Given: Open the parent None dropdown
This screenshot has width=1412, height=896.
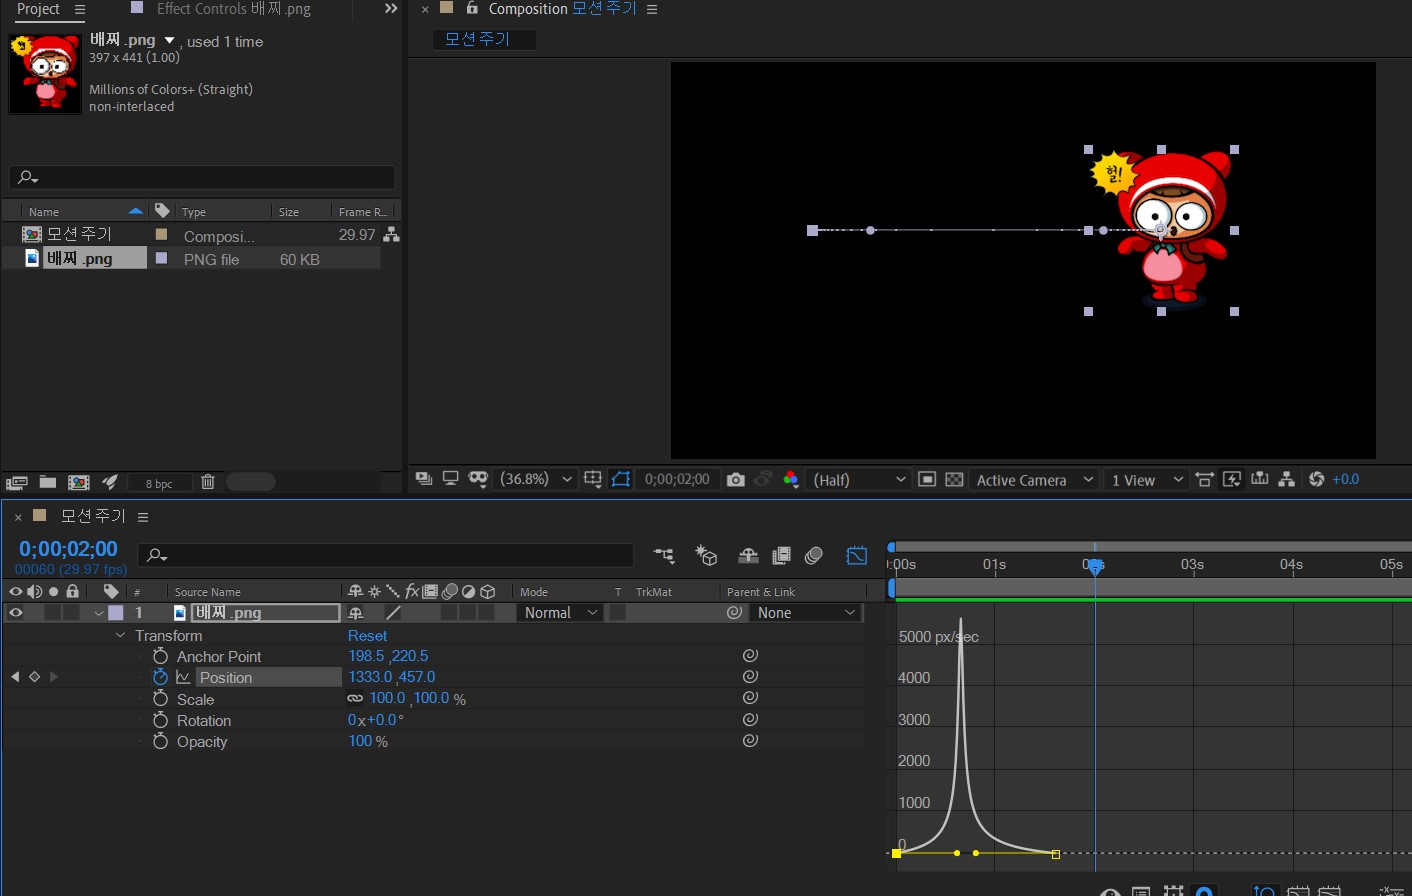Looking at the screenshot, I should [x=806, y=613].
